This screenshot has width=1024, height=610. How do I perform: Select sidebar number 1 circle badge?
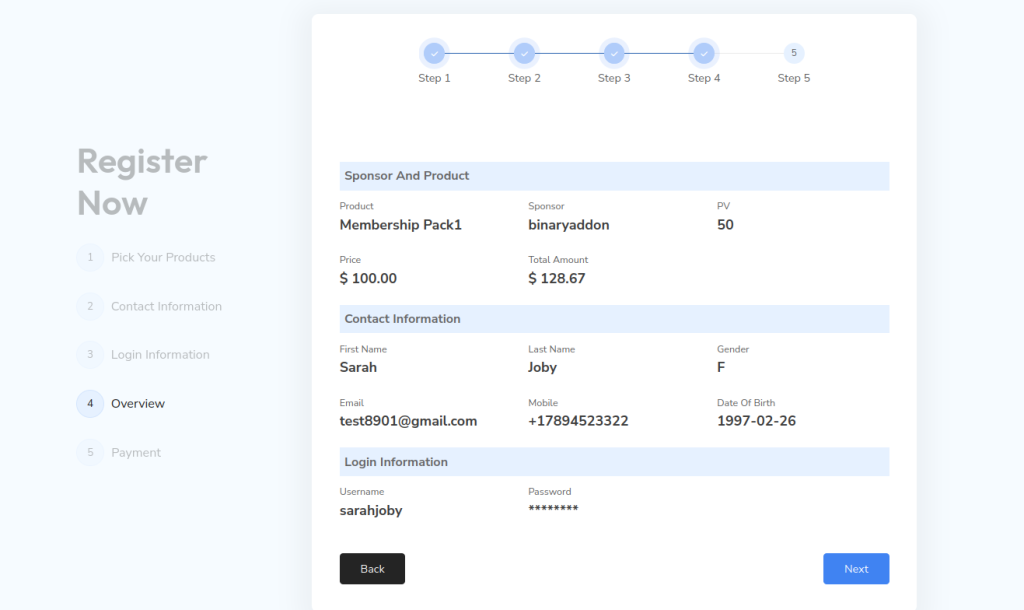(90, 258)
